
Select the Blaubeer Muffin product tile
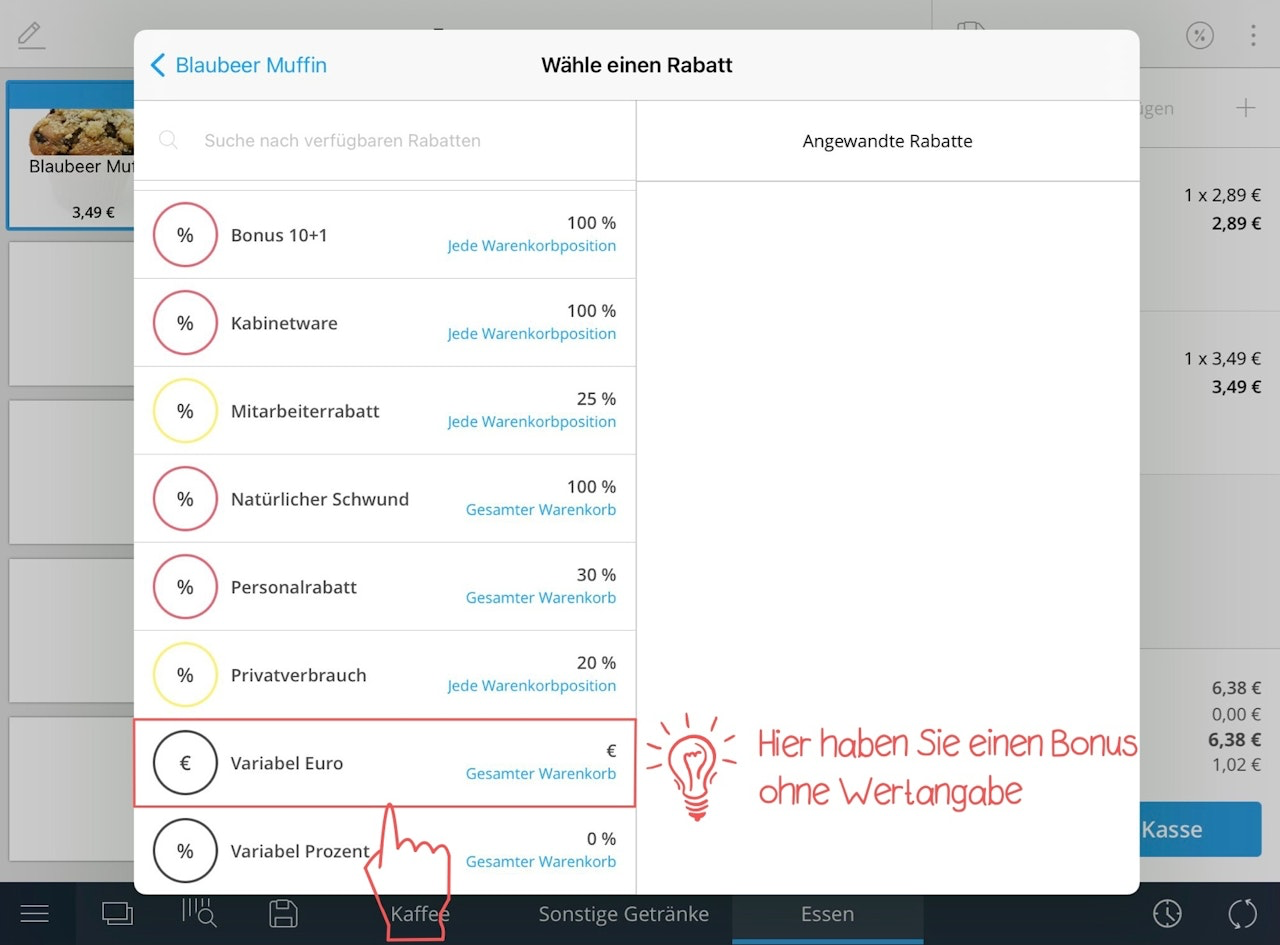coord(72,155)
